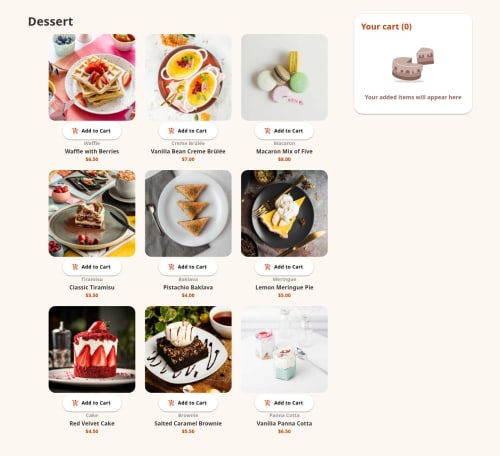Click cart icon on Red Velvet Add to Cart
500x456 pixels.
click(x=75, y=403)
